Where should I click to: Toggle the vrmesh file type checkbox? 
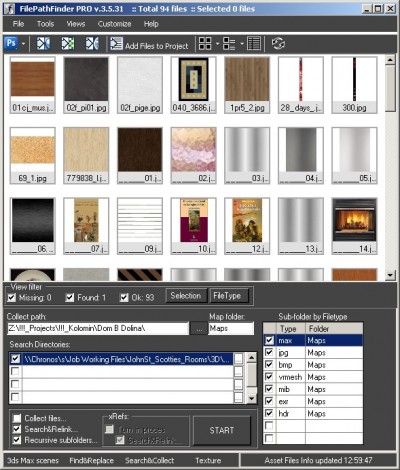coord(269,377)
